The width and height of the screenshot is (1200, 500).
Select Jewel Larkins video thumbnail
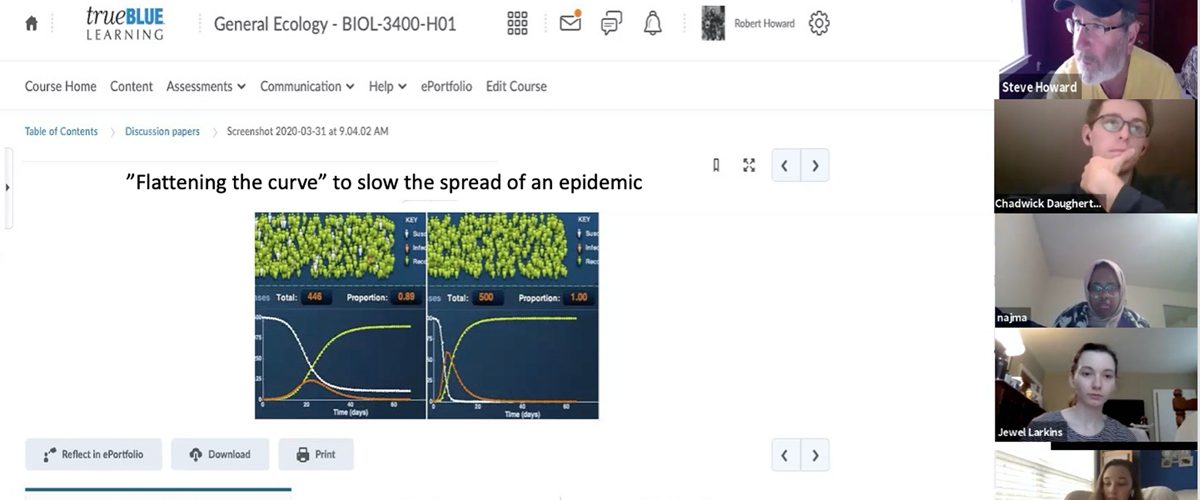click(x=1095, y=385)
